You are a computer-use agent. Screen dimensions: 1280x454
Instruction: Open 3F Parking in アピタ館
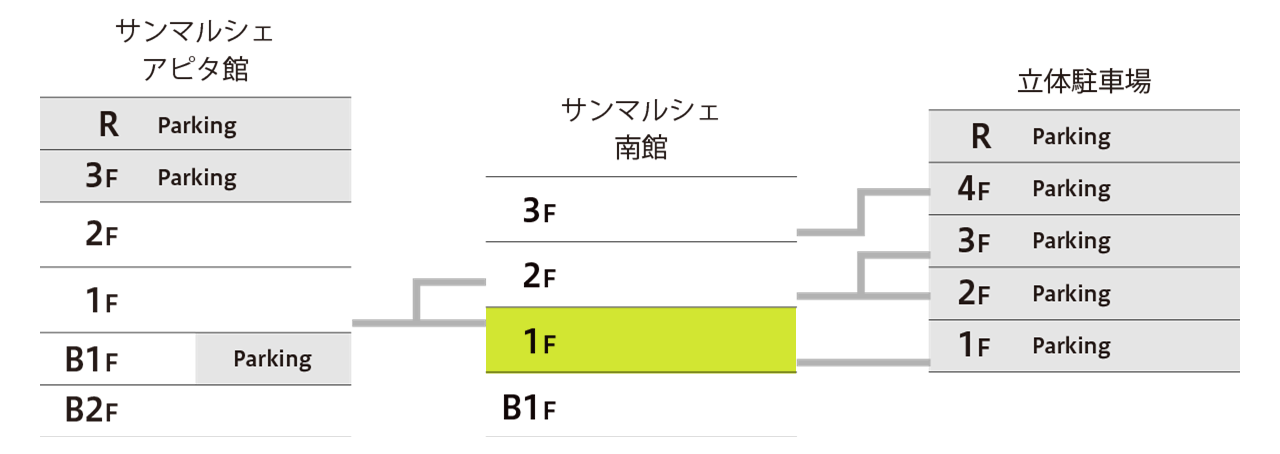point(196,176)
